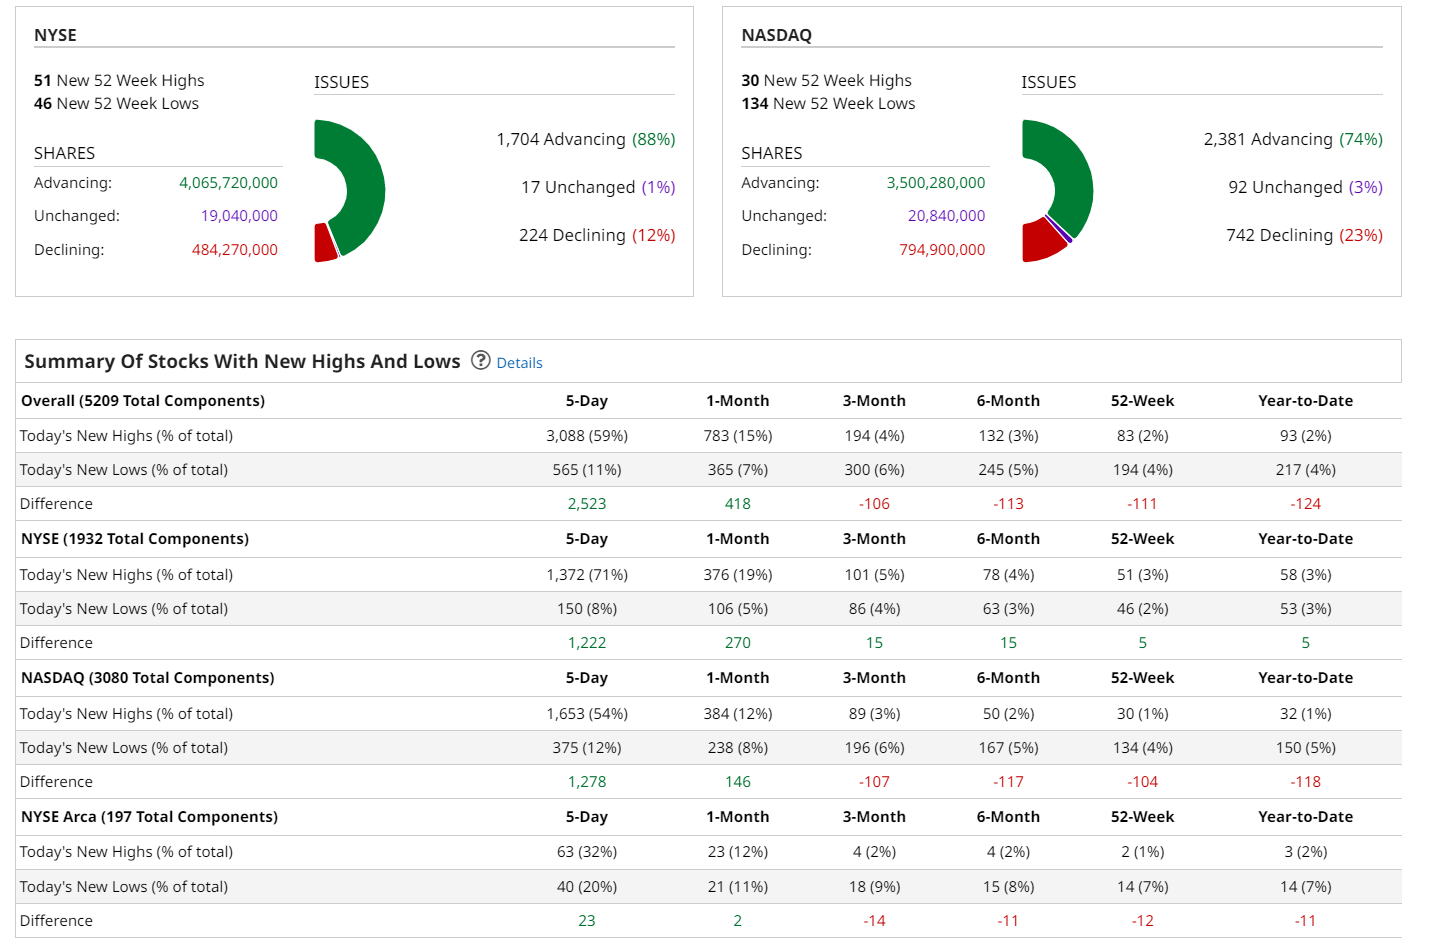The width and height of the screenshot is (1433, 952).
Task: Select Overall 3-Month new lows cell 300 (6%)
Action: tap(874, 470)
